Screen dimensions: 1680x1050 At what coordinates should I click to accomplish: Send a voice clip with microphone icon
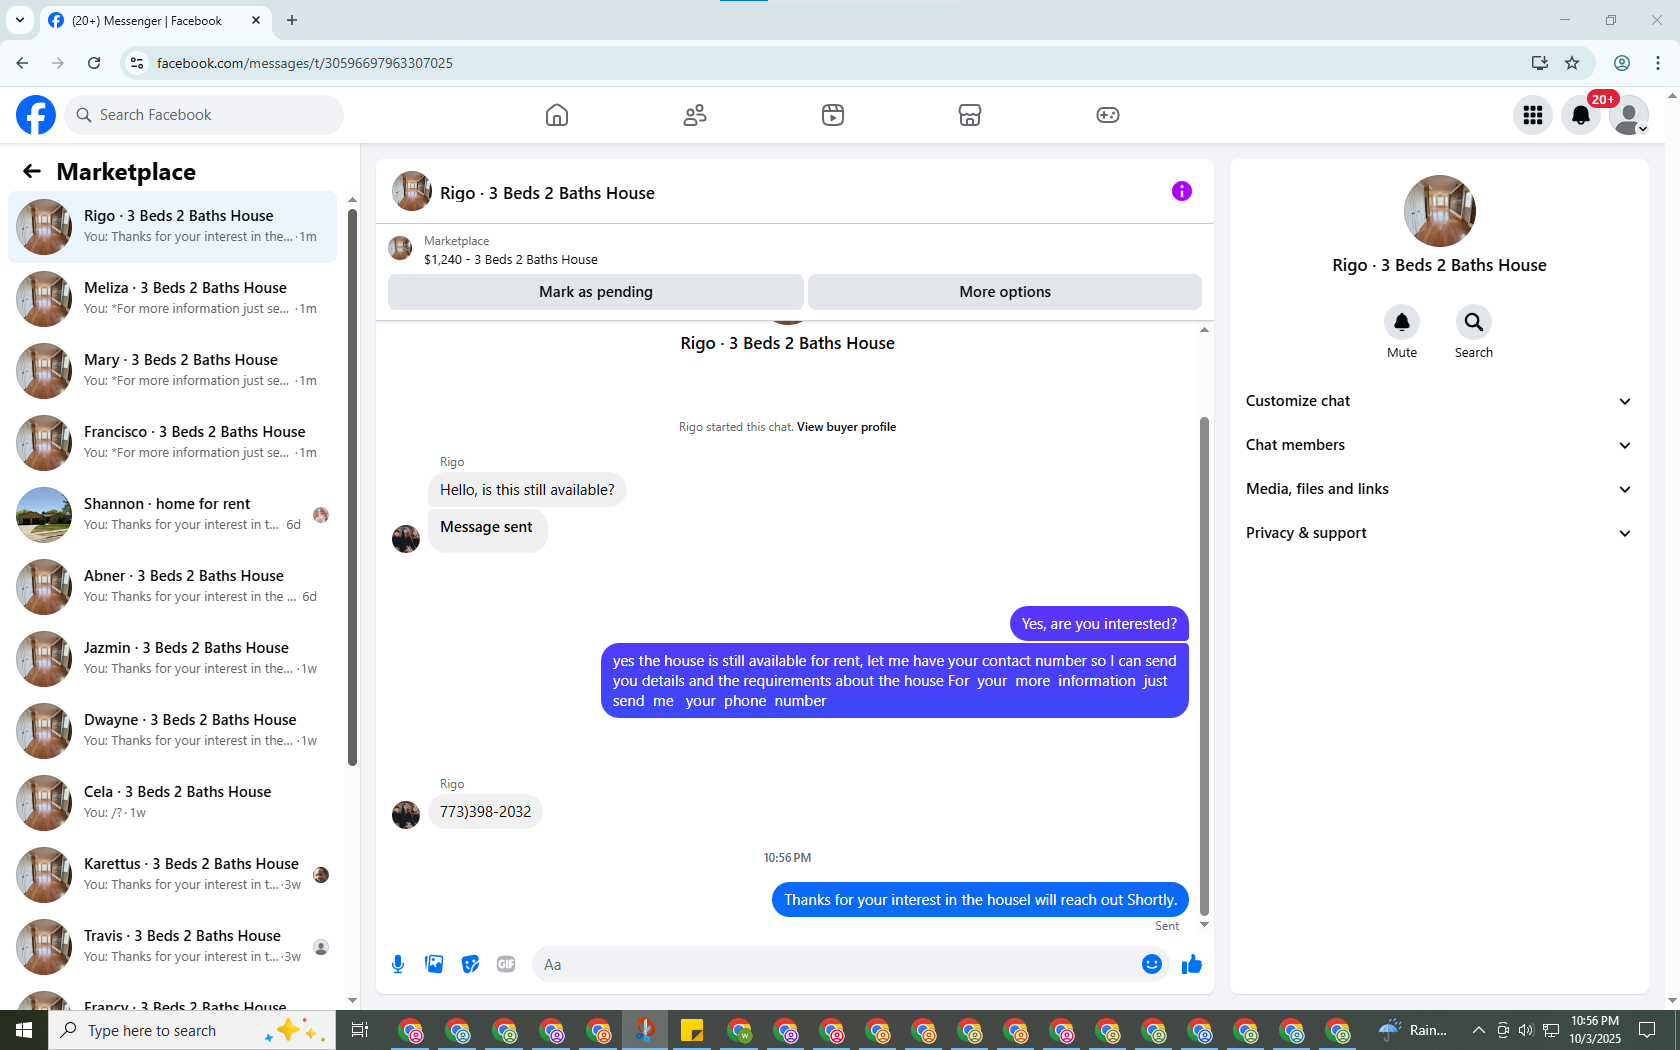[x=398, y=964]
